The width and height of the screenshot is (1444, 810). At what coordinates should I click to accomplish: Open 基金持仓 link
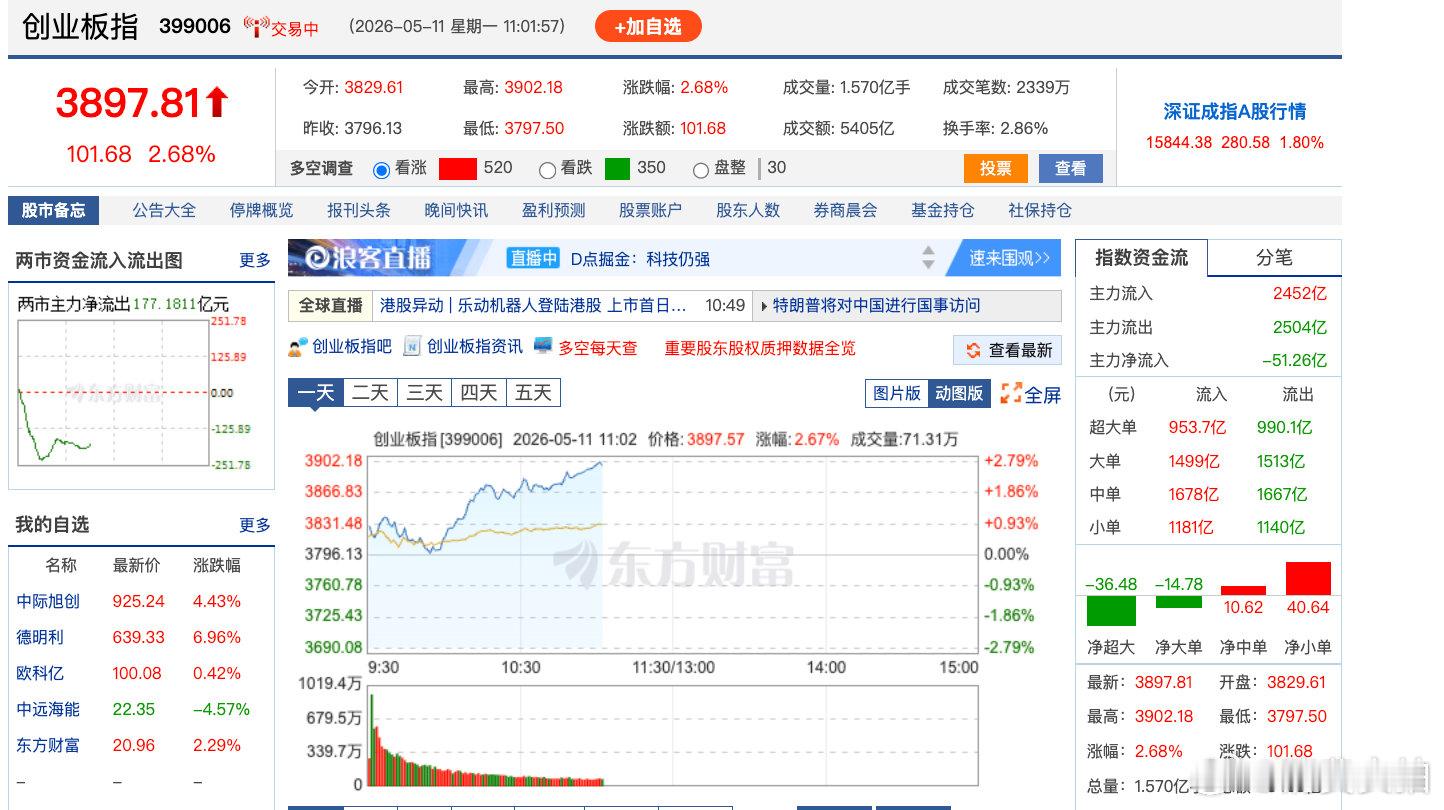pos(942,210)
